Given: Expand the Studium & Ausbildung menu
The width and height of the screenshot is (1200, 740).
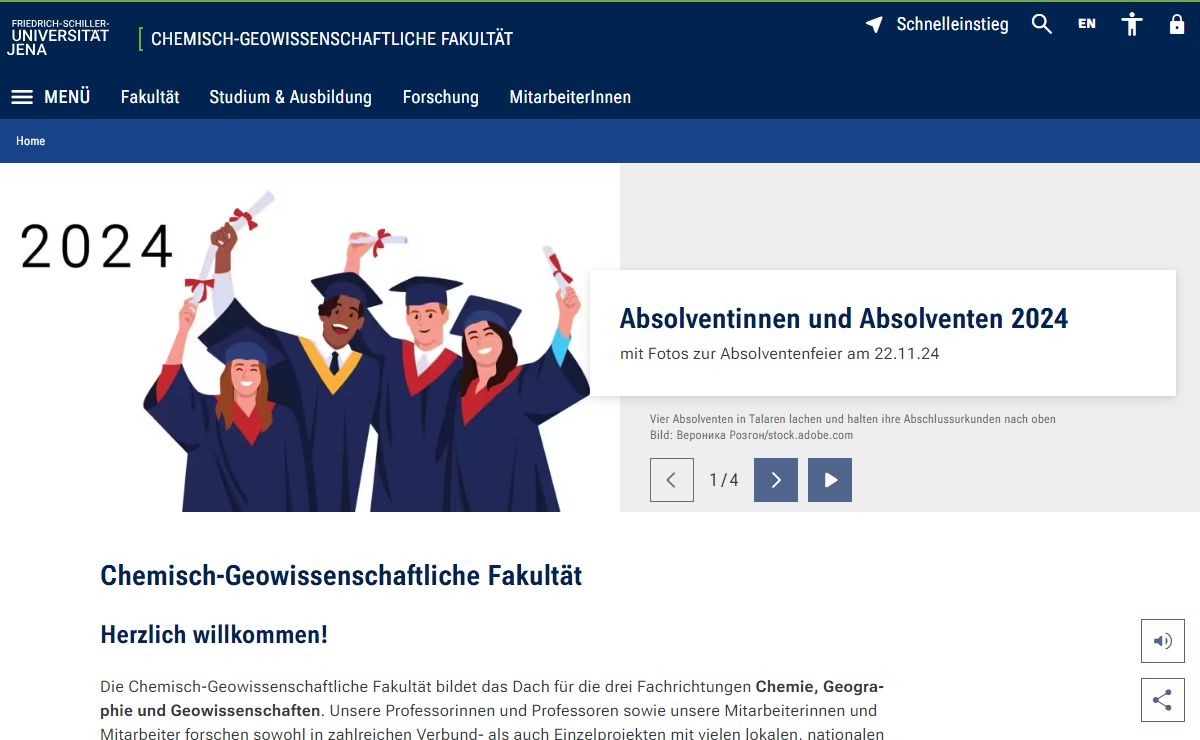Looking at the screenshot, I should pos(290,97).
